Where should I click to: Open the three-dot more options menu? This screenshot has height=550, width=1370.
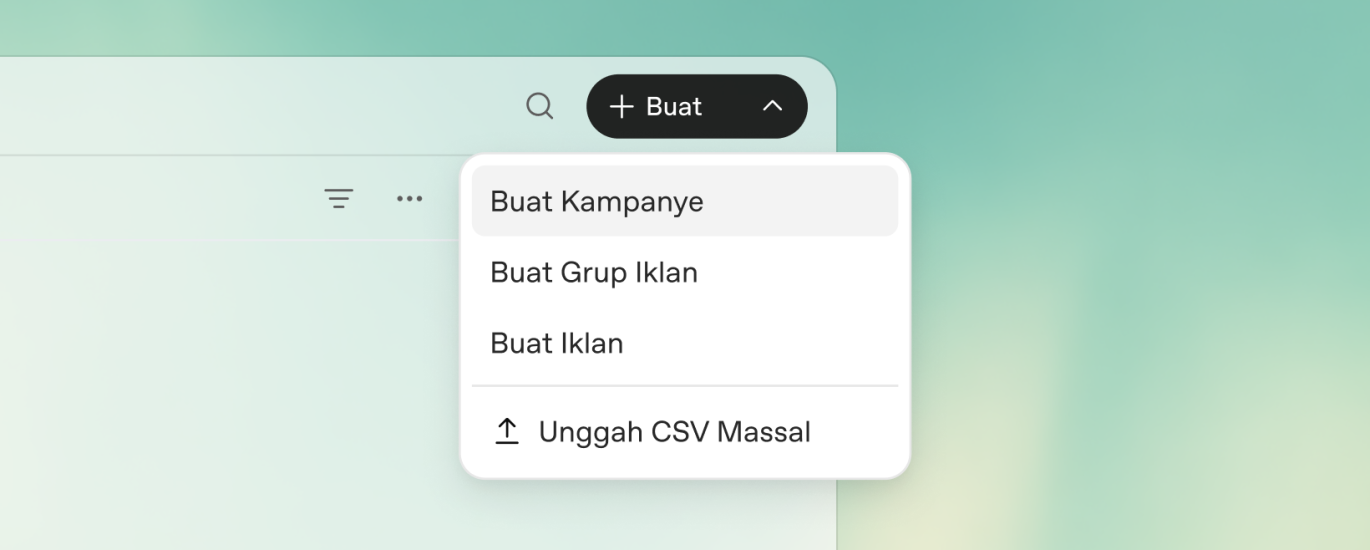409,198
